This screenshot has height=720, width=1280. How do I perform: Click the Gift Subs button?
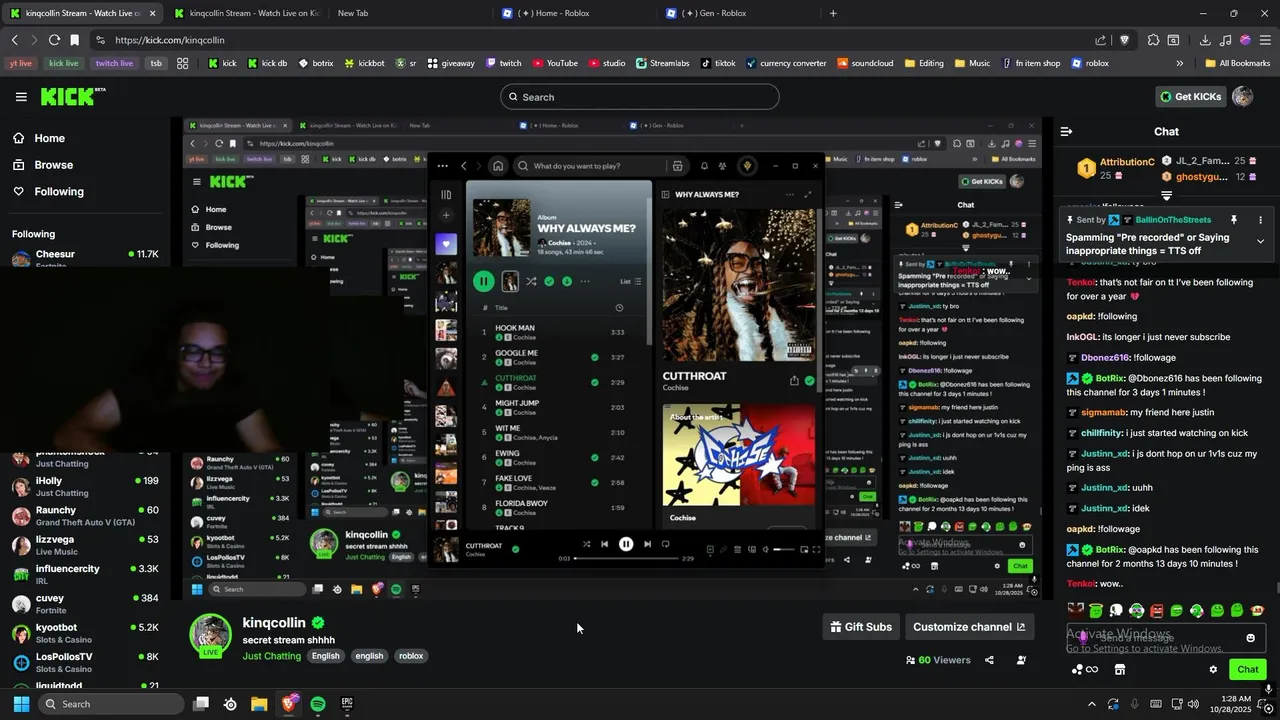click(x=861, y=627)
